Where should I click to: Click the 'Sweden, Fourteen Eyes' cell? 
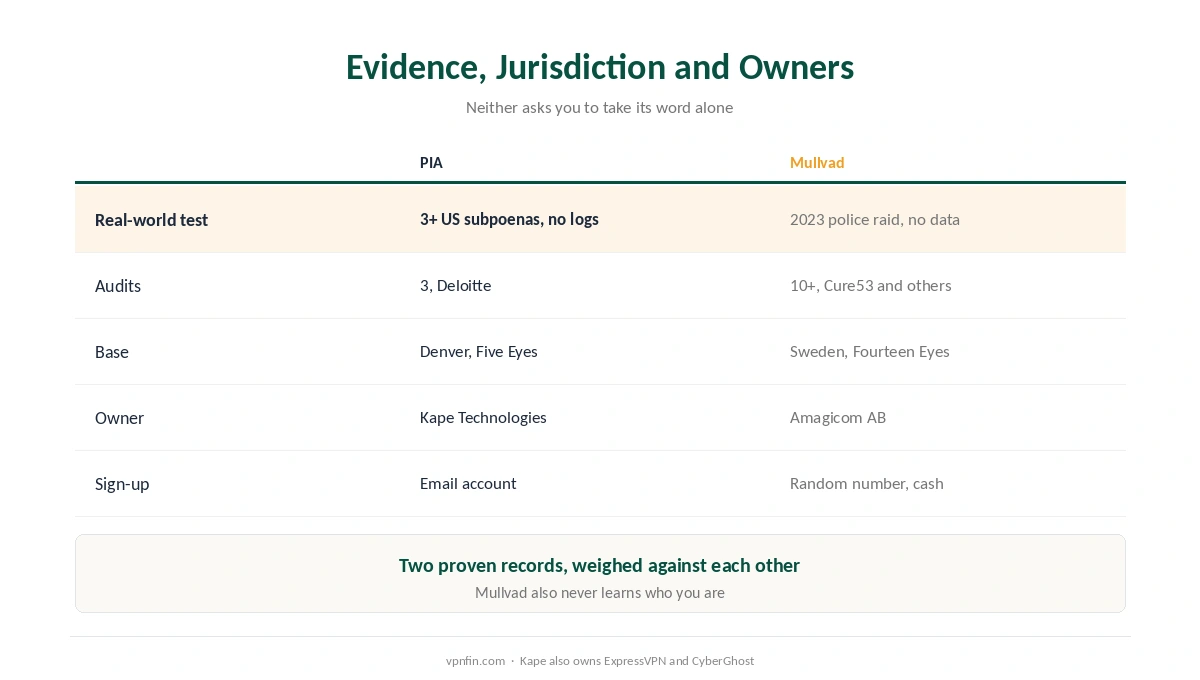[x=870, y=351]
